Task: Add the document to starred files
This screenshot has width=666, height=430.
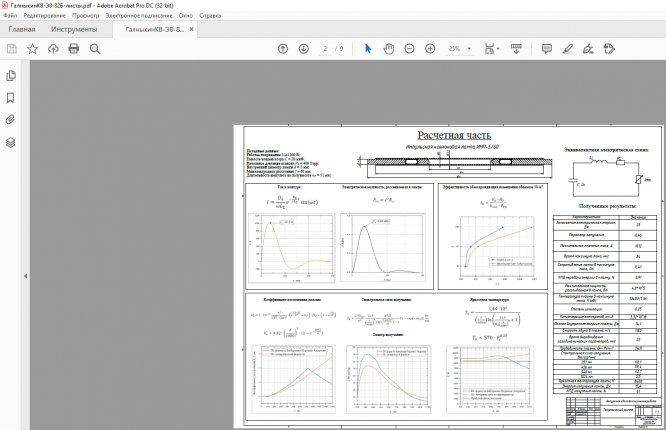Action: [32, 49]
